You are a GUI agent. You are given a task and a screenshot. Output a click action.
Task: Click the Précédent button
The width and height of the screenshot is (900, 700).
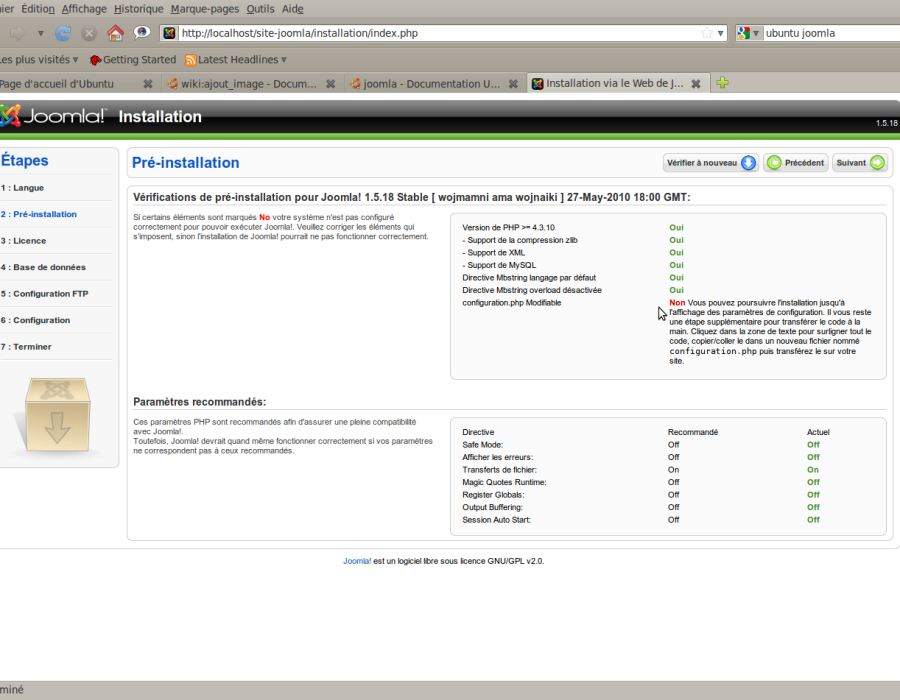796,163
